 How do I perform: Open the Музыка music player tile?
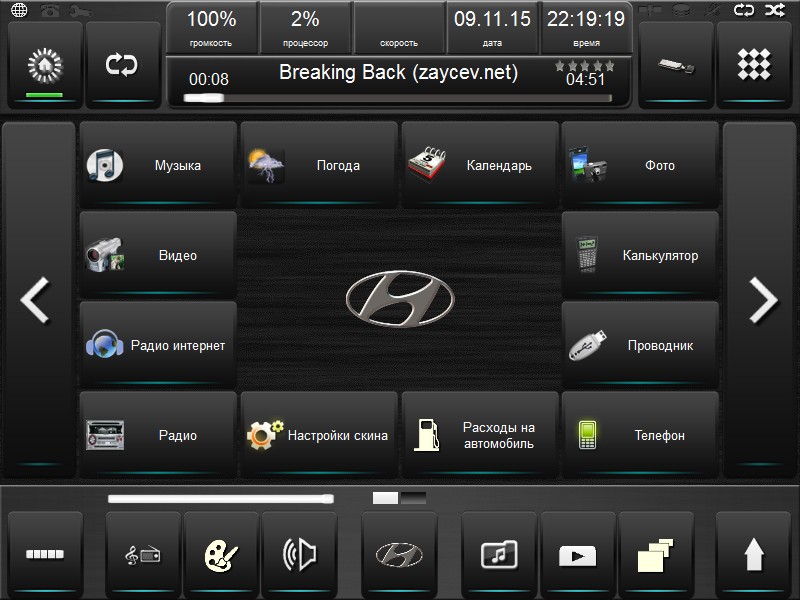point(158,164)
